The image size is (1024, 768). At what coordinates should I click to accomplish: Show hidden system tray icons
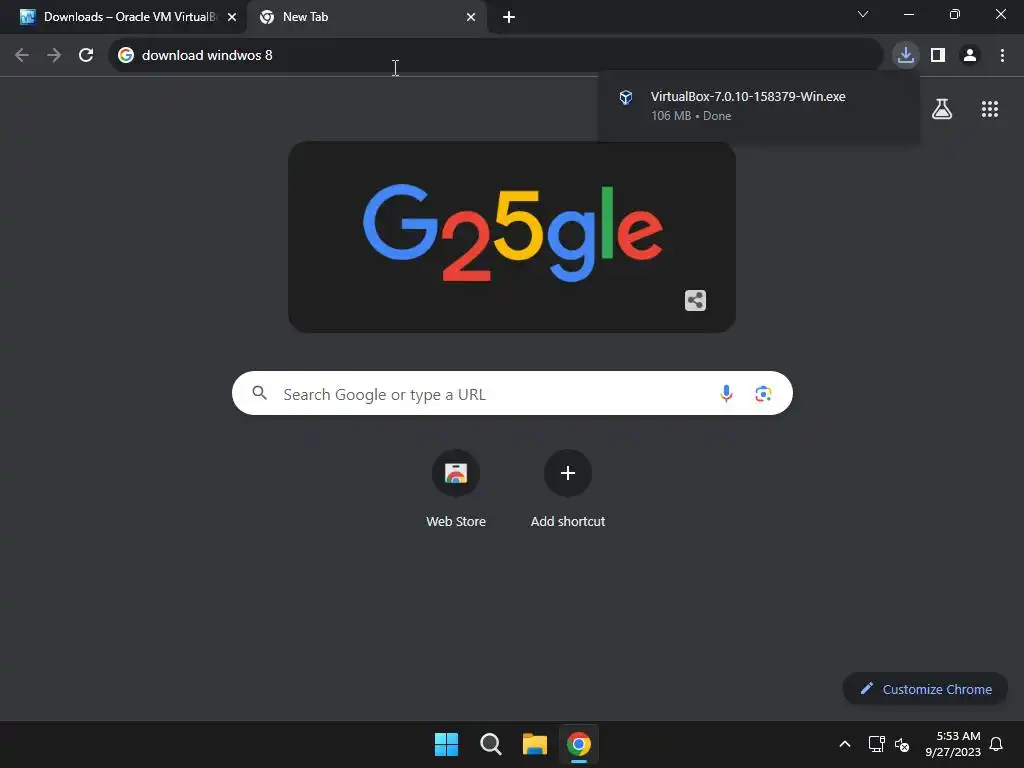point(844,744)
